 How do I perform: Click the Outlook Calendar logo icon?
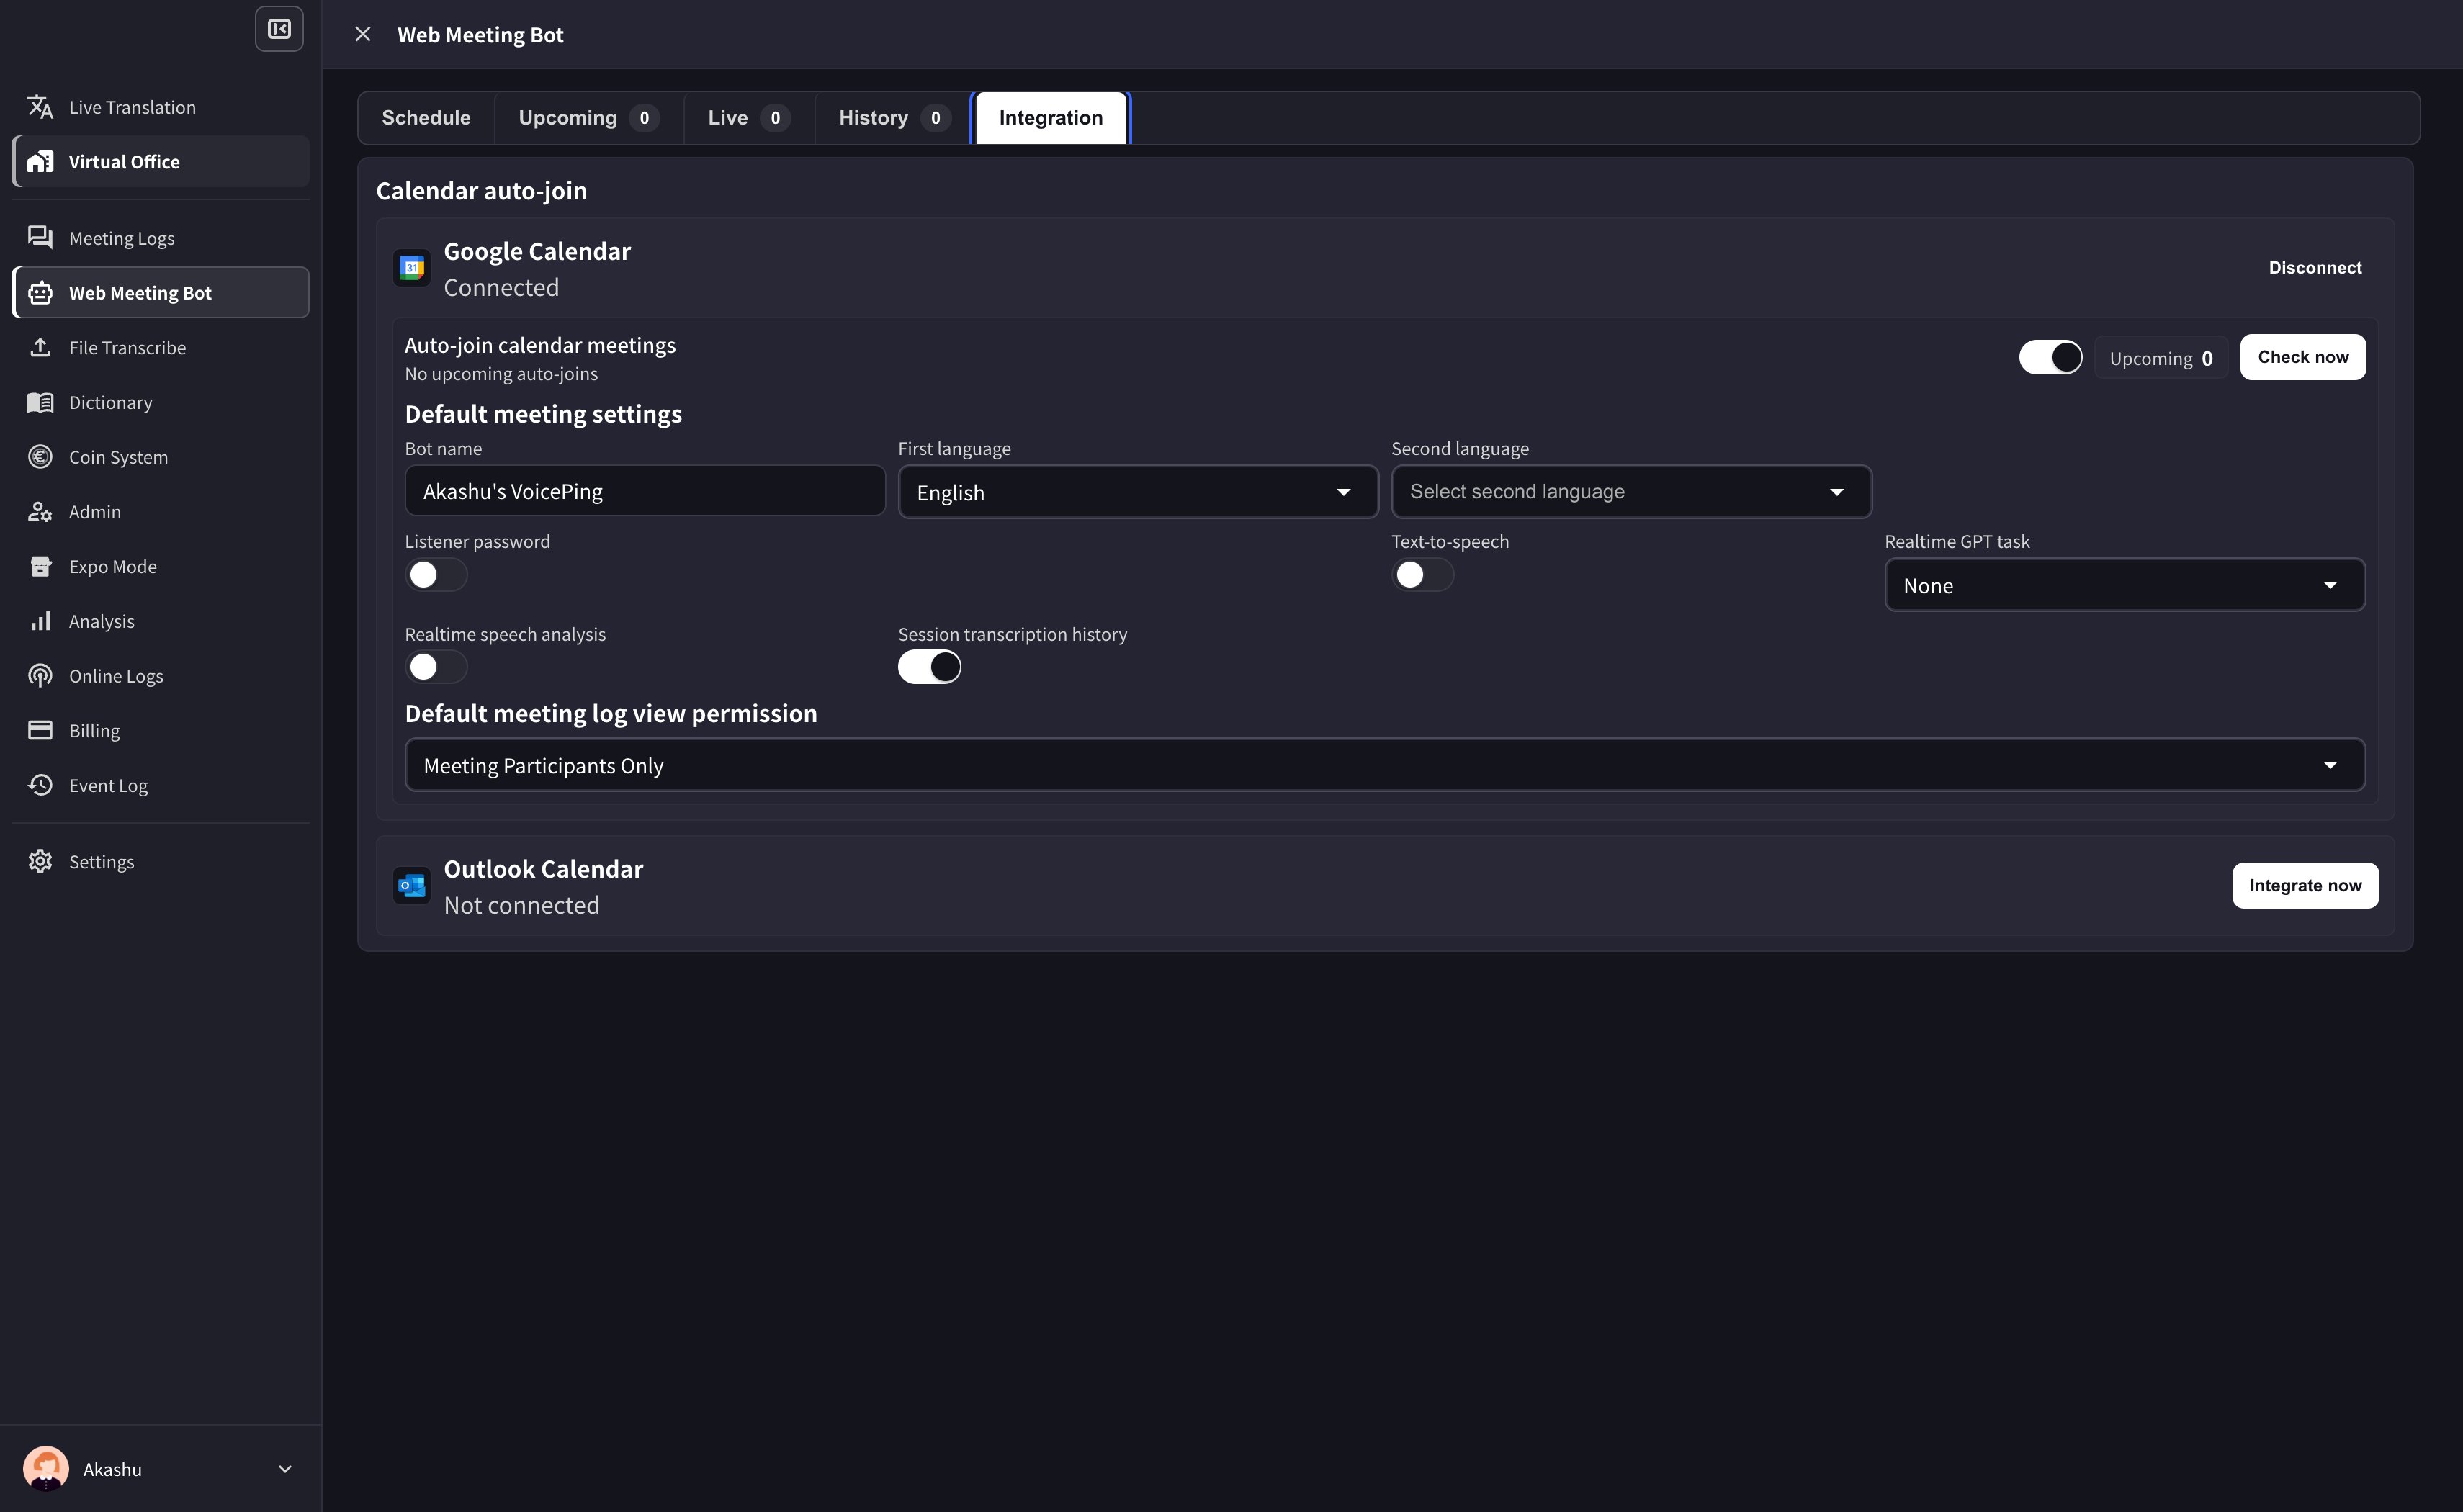[x=412, y=885]
